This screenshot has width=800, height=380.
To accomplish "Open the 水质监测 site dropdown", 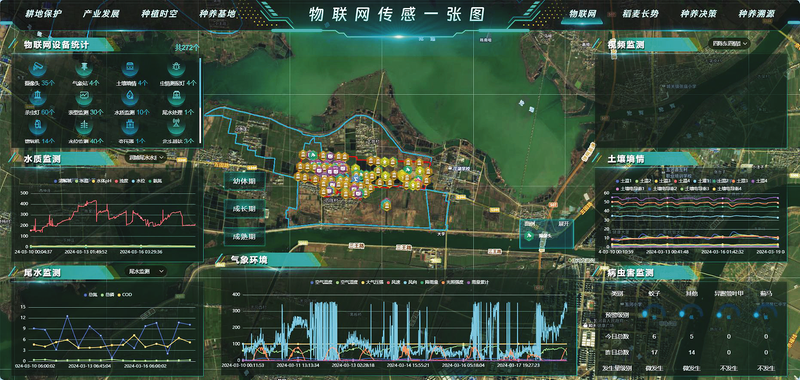I will tap(147, 158).
